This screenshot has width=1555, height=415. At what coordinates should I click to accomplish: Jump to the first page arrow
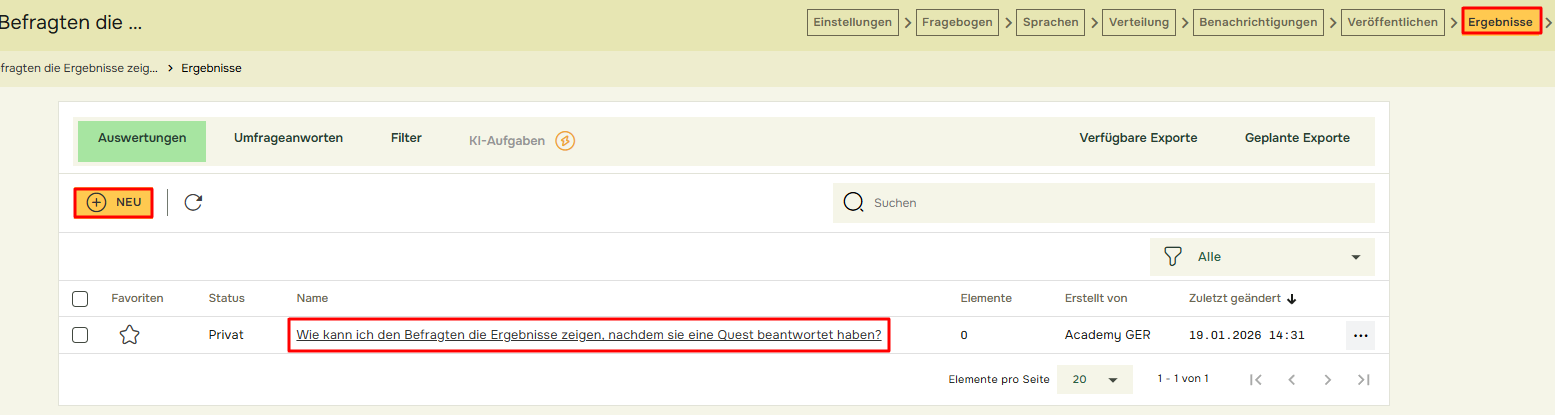[1257, 380]
